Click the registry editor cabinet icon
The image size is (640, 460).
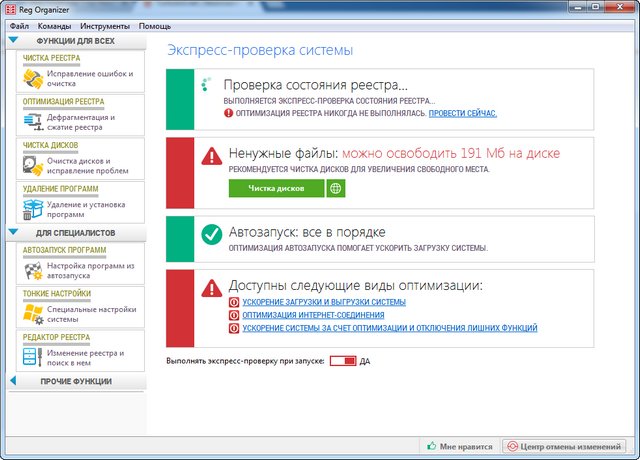coord(33,357)
